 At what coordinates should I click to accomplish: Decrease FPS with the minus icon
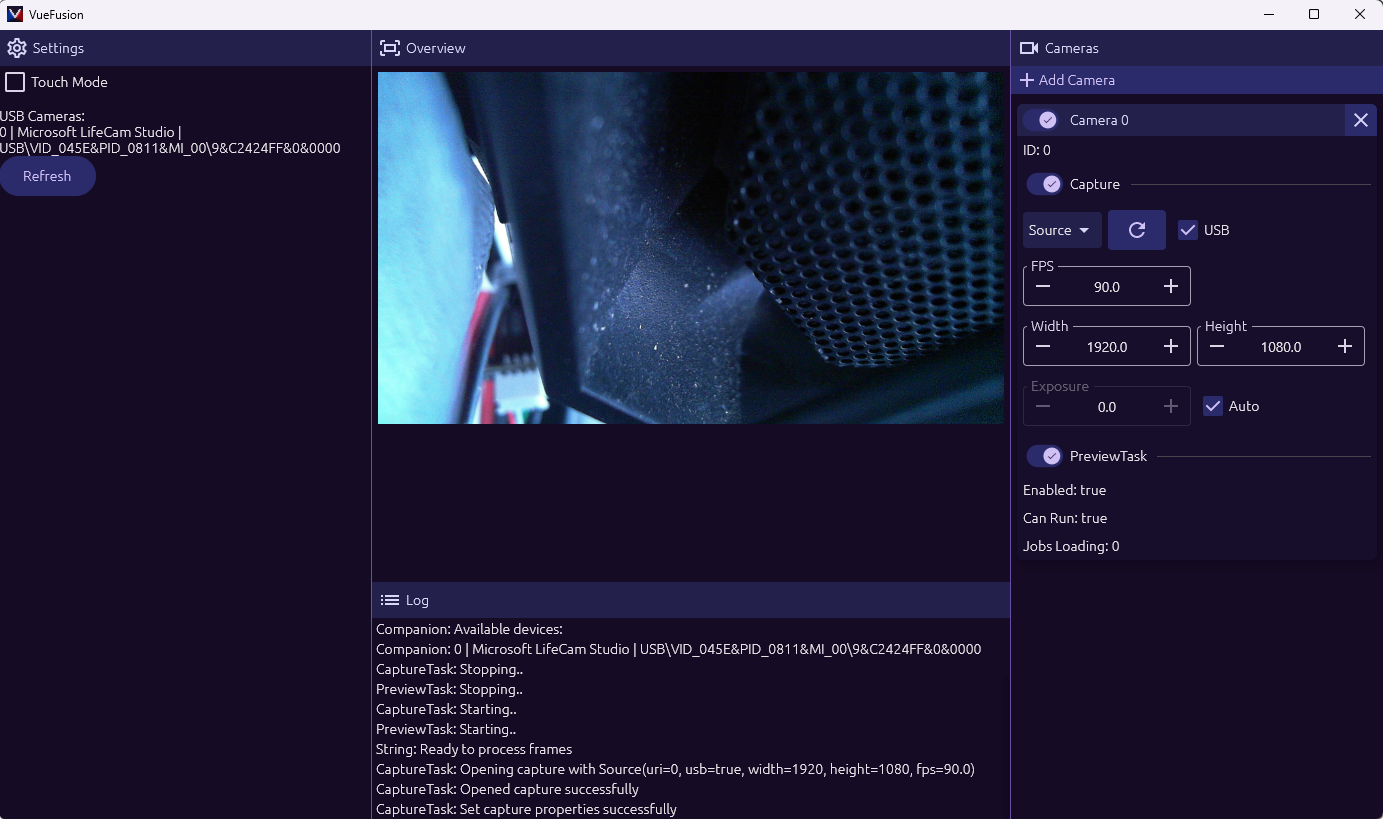[x=1043, y=287]
